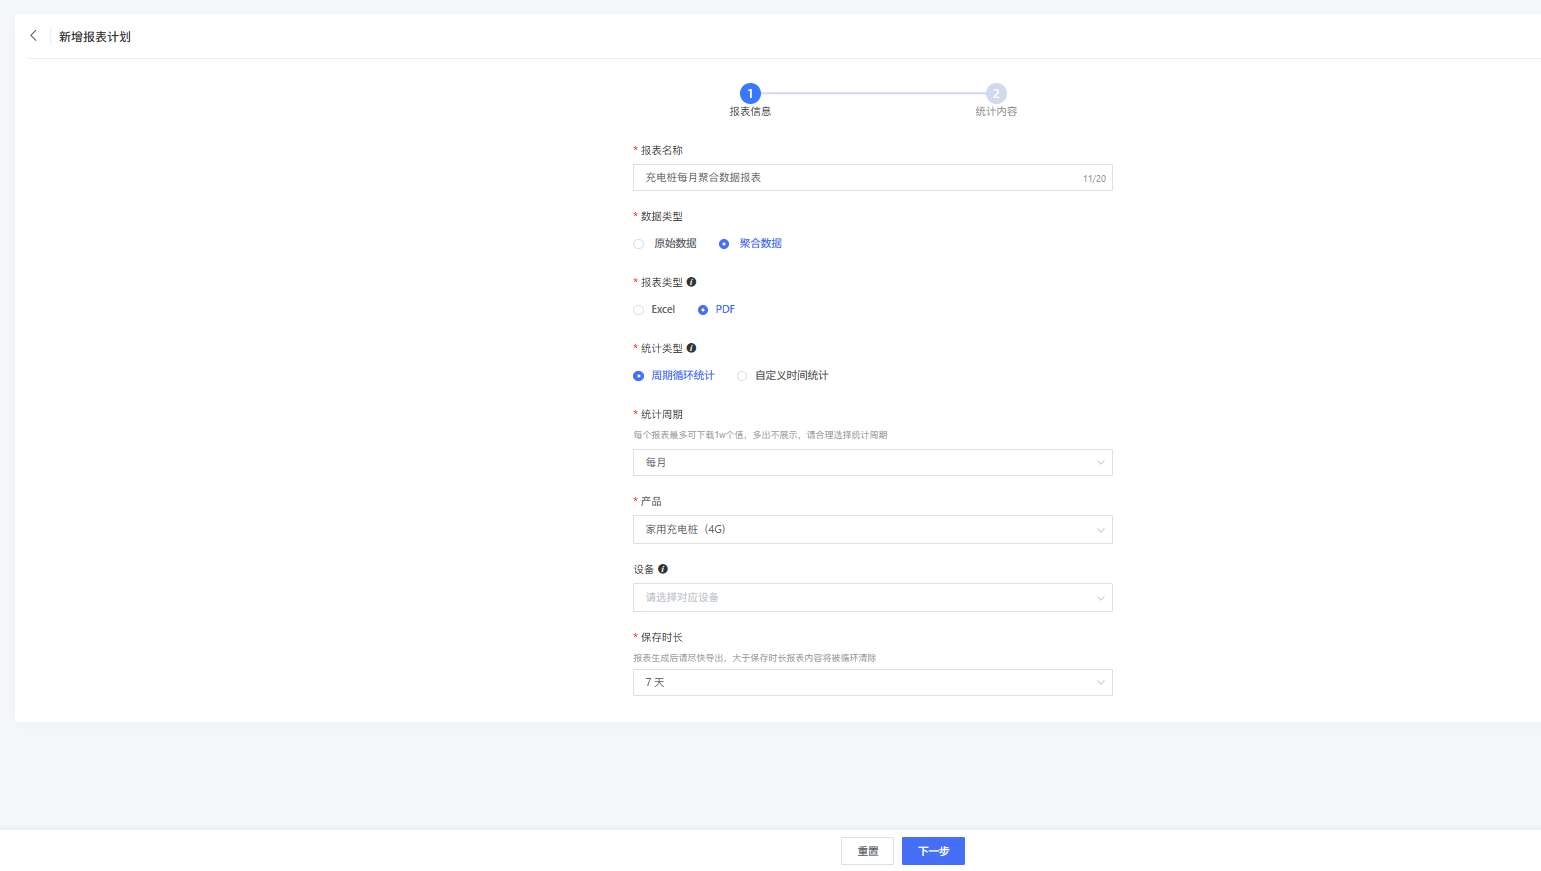Select 周期循环统计 radio option

[x=639, y=376]
